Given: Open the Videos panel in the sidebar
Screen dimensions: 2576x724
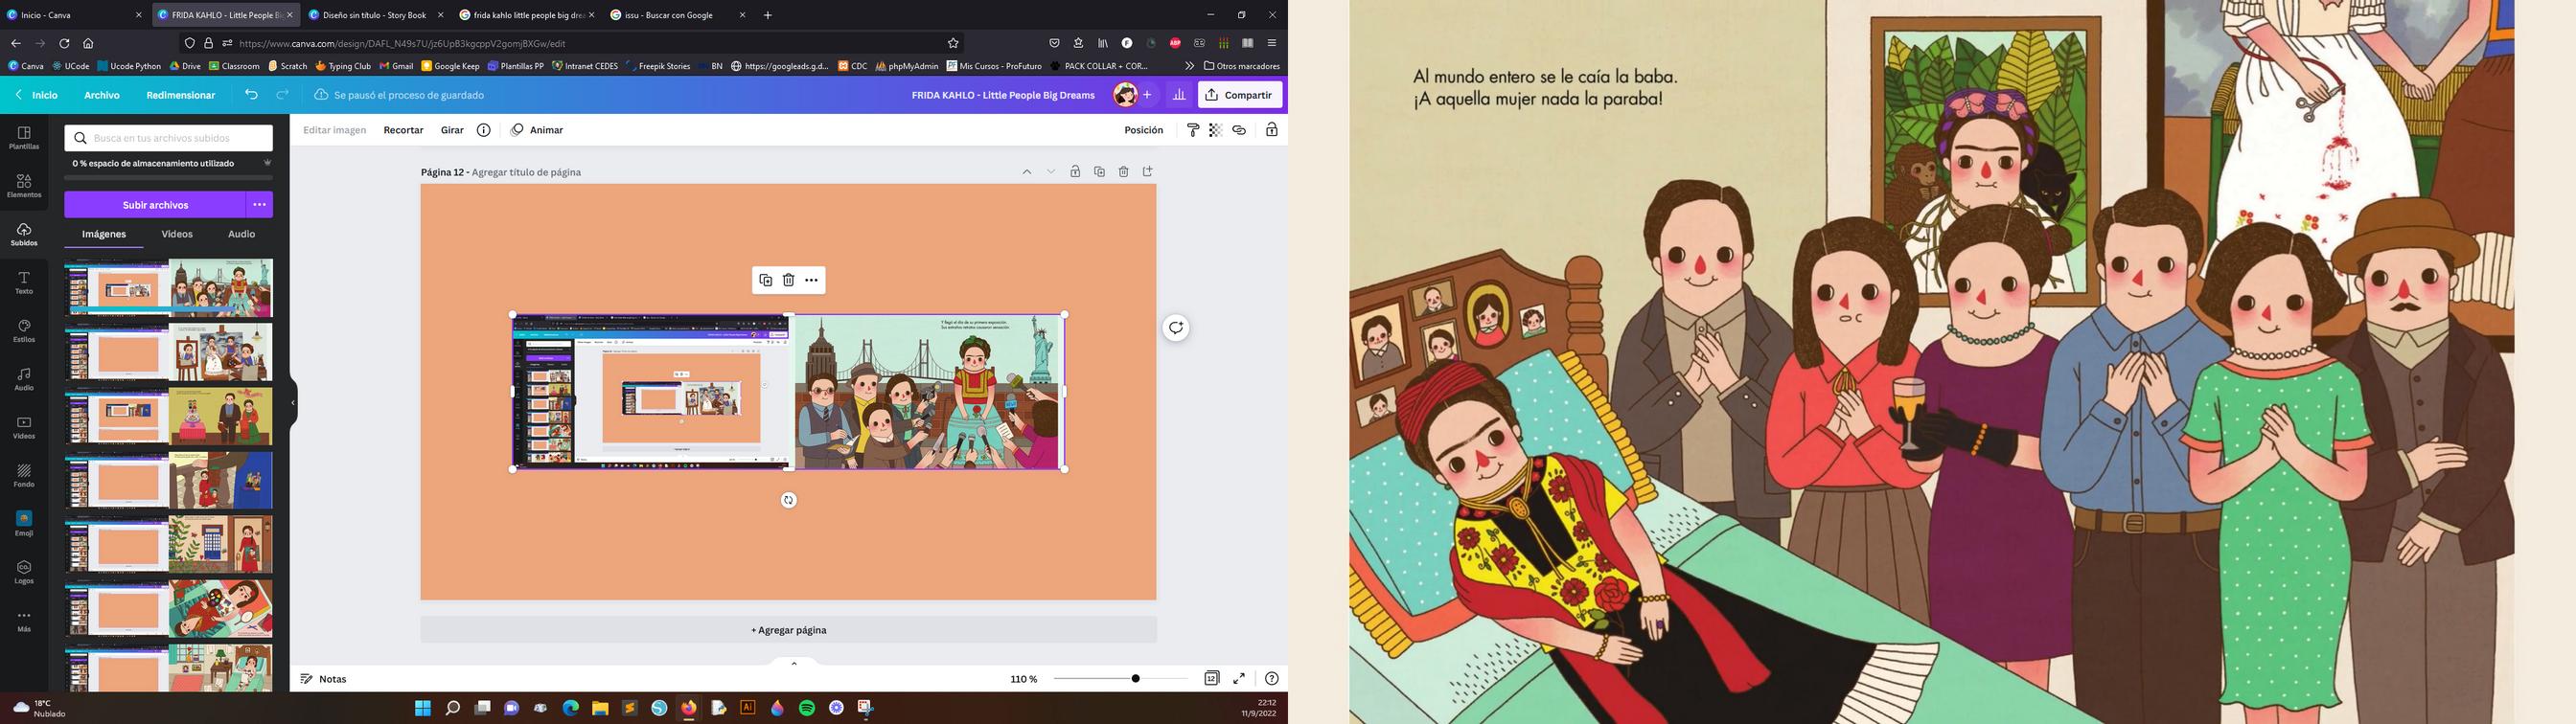Looking at the screenshot, I should coord(24,428).
